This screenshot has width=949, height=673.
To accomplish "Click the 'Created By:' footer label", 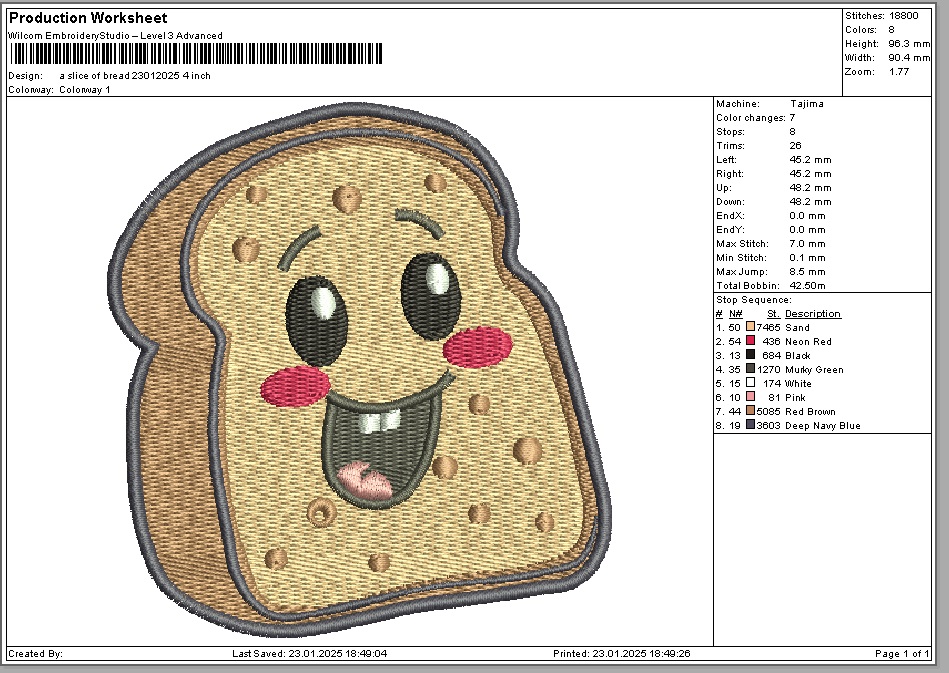I will click(x=36, y=654).
